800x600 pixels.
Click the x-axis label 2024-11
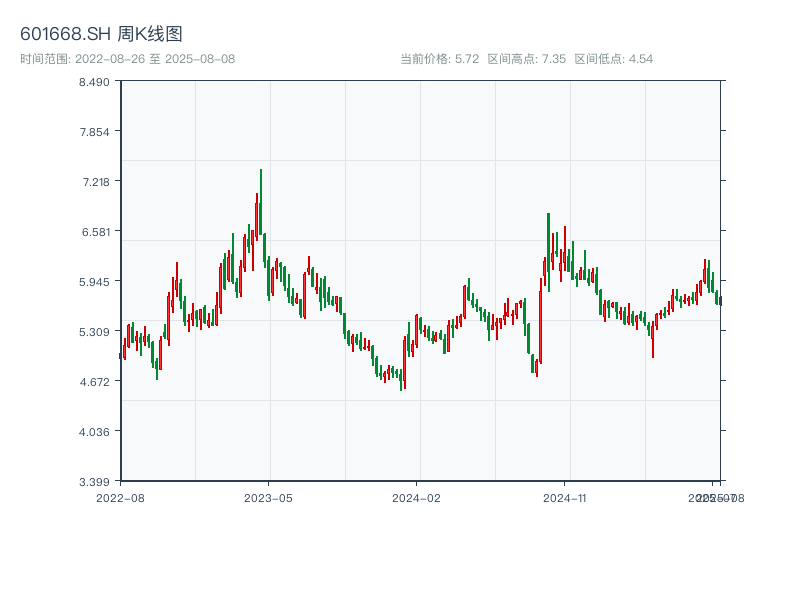point(564,498)
